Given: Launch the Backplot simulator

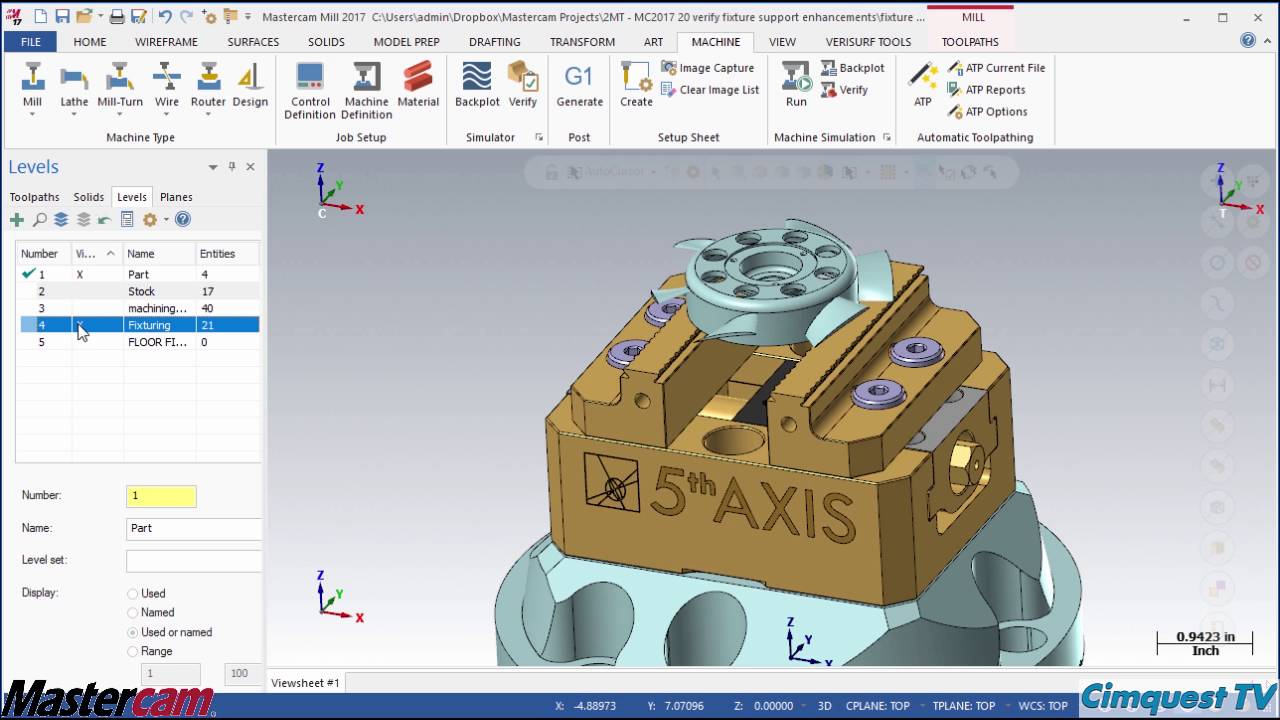Looking at the screenshot, I should (x=477, y=84).
